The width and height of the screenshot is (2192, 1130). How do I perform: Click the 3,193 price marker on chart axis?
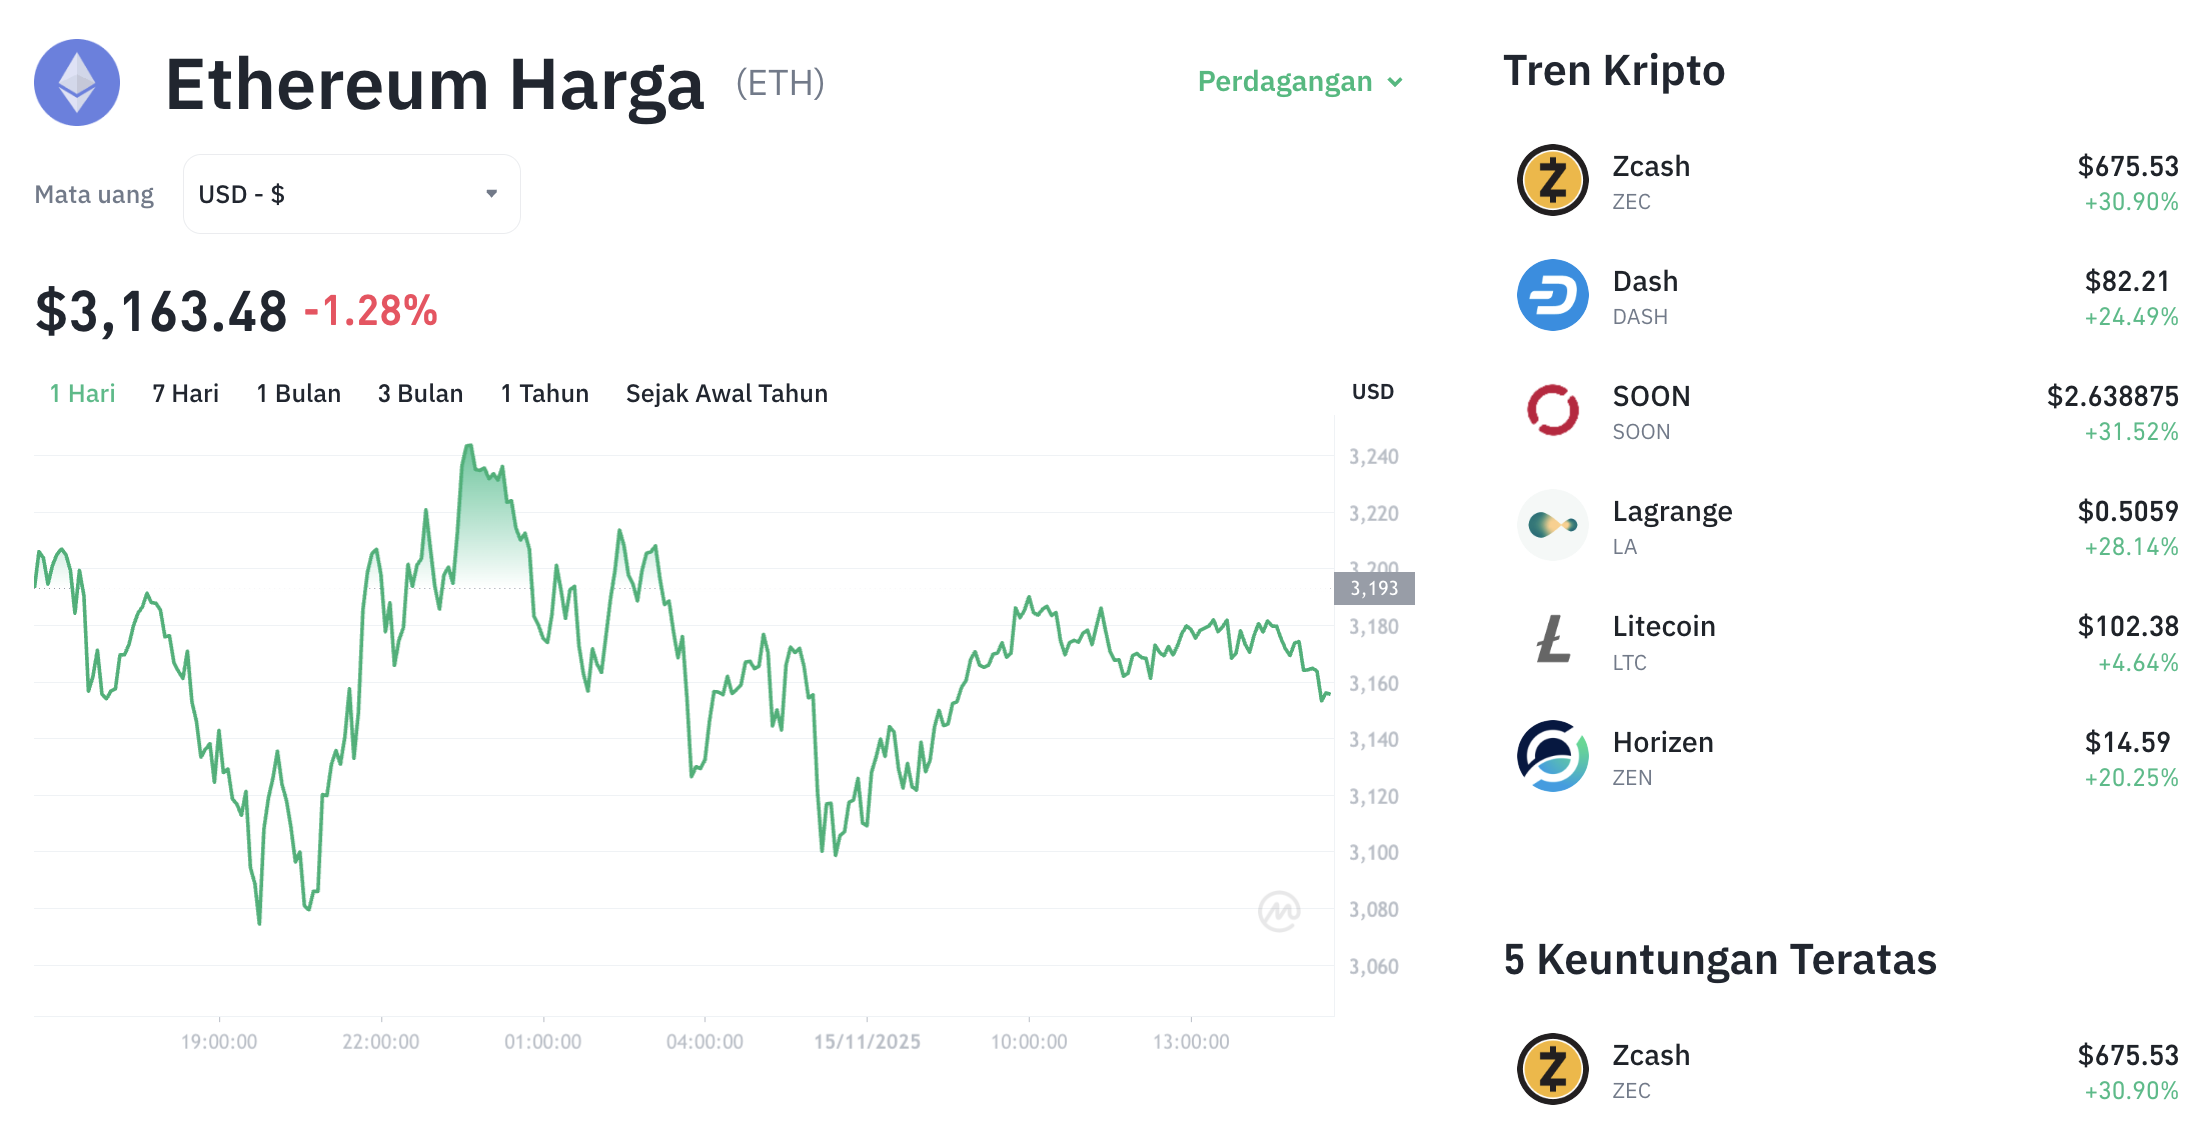(x=1374, y=588)
